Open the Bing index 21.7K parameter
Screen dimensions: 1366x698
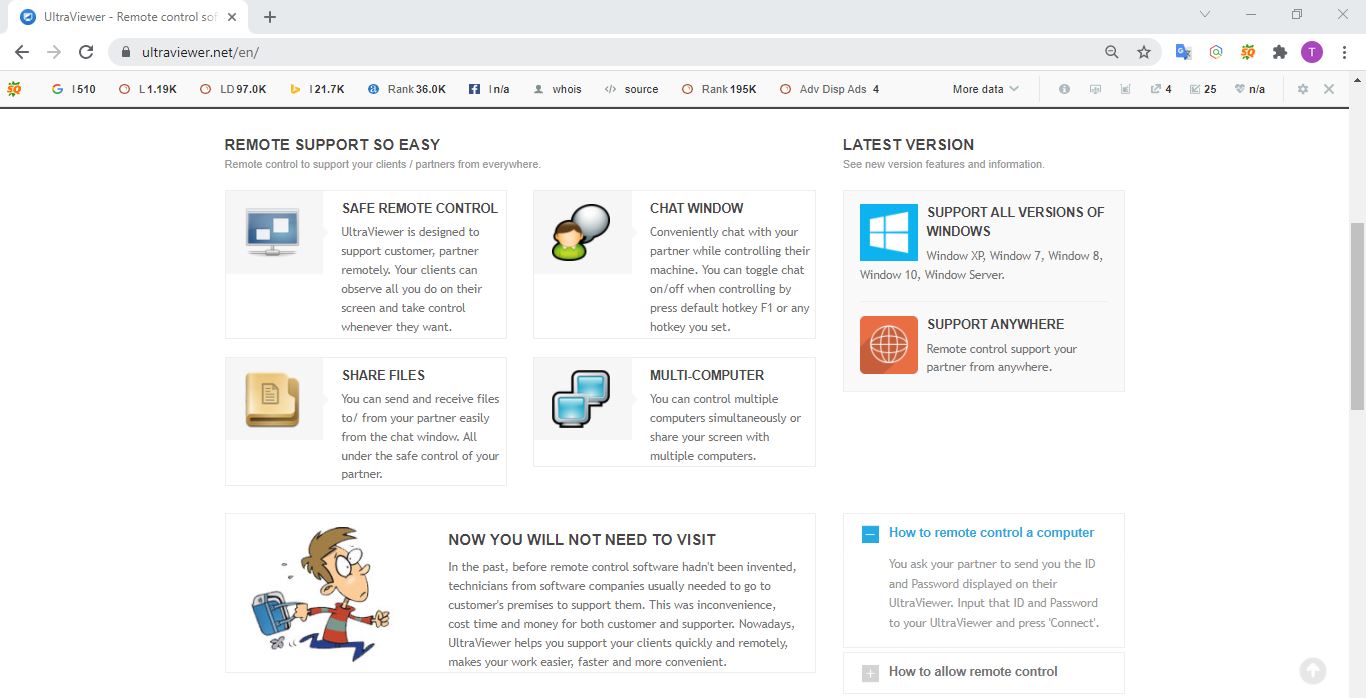click(317, 89)
